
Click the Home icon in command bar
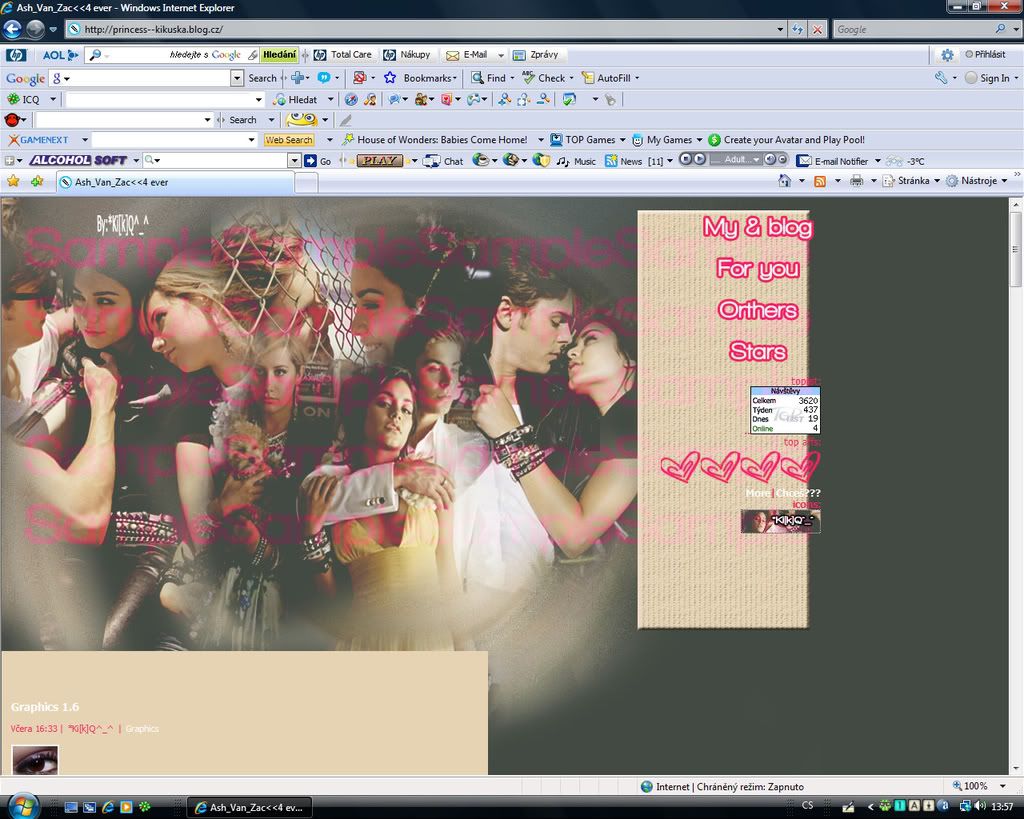coord(786,181)
